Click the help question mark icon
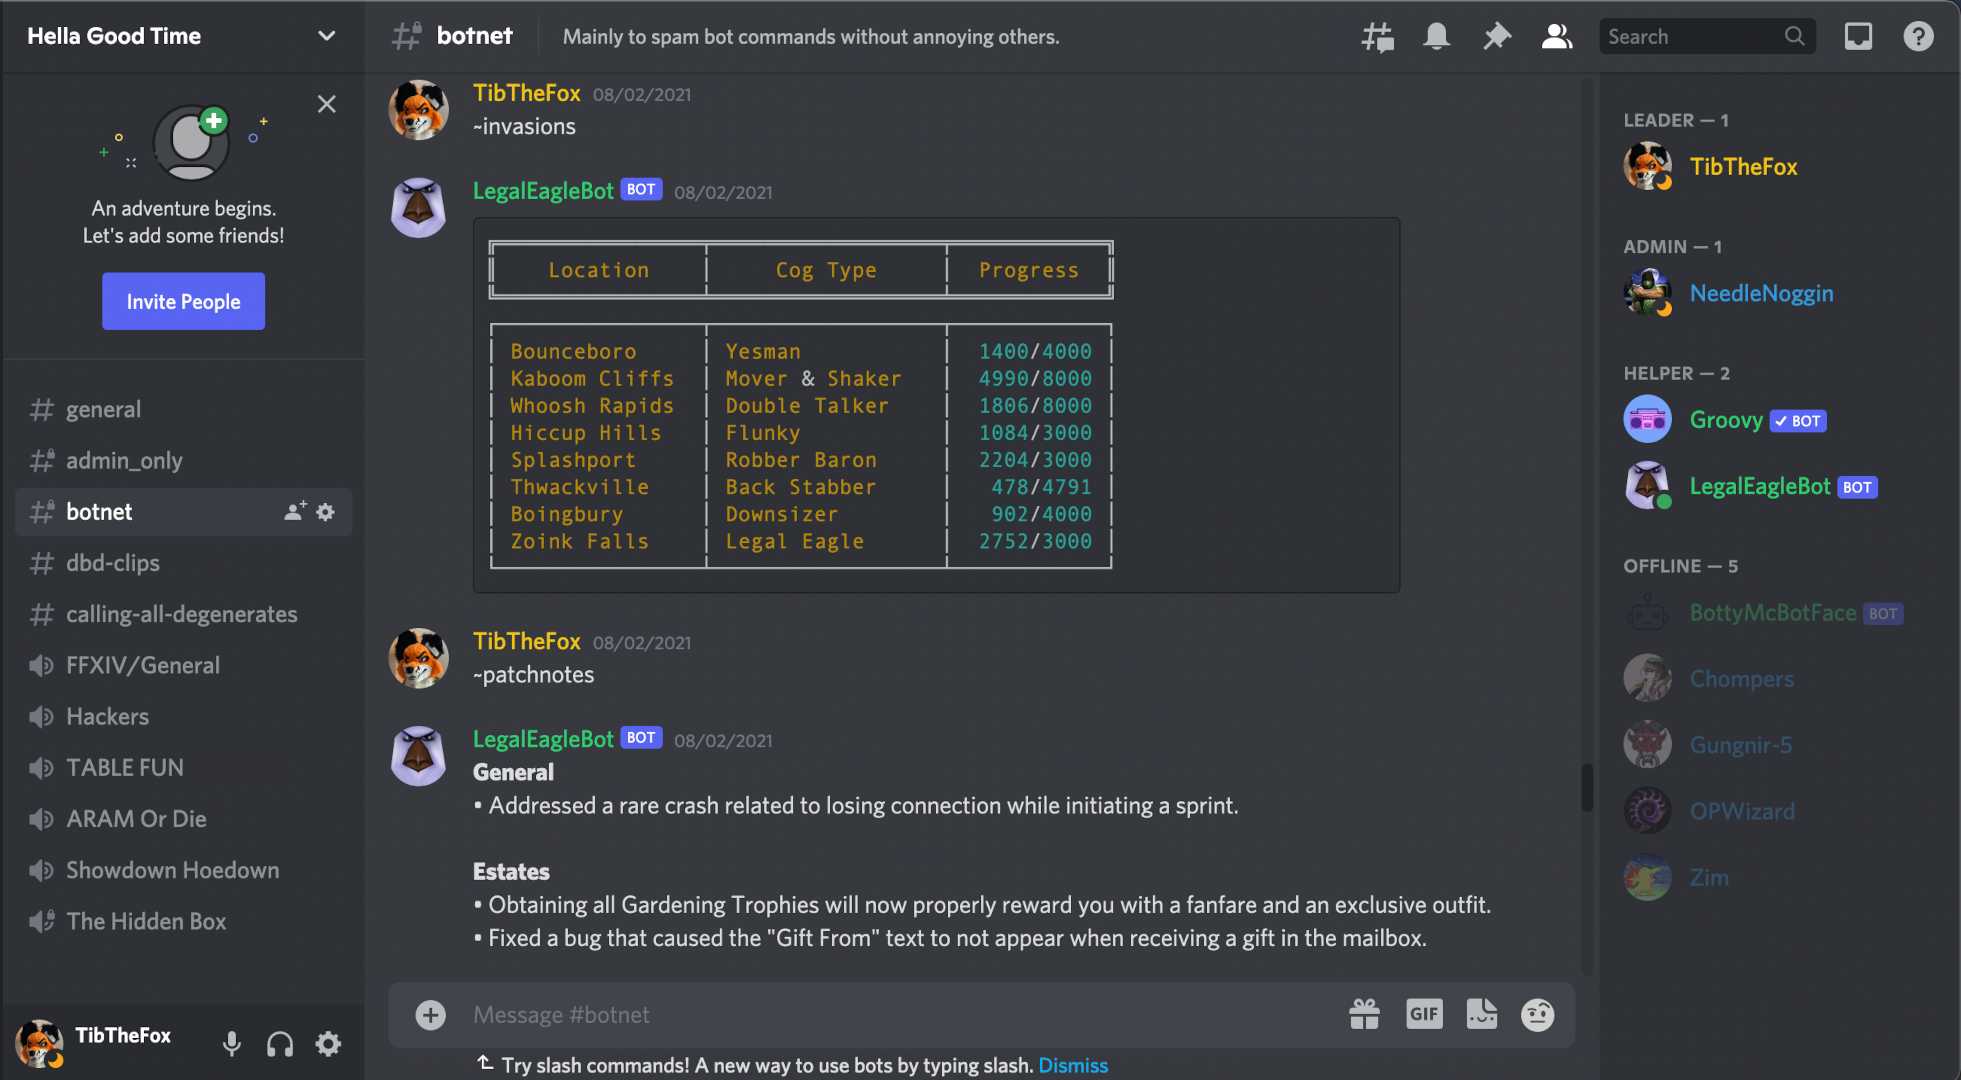Screen dimensions: 1961x1080 click(x=1918, y=37)
